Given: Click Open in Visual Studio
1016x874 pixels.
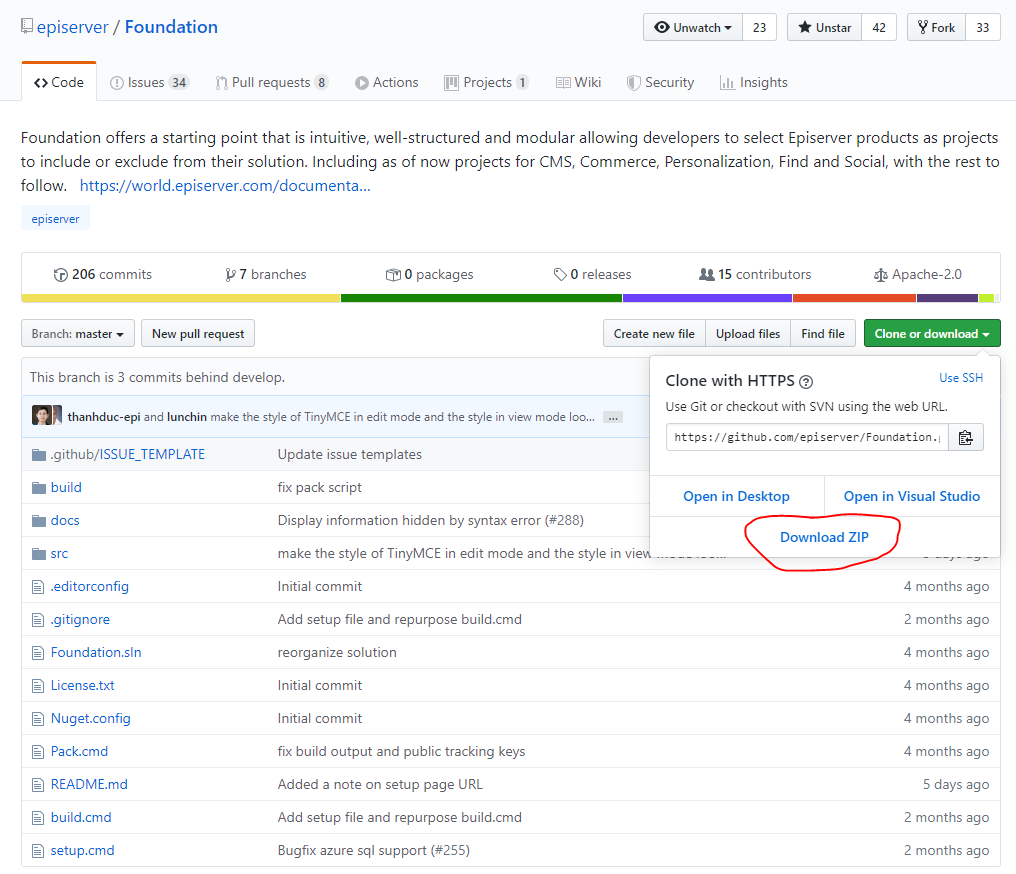Looking at the screenshot, I should click(x=912, y=496).
